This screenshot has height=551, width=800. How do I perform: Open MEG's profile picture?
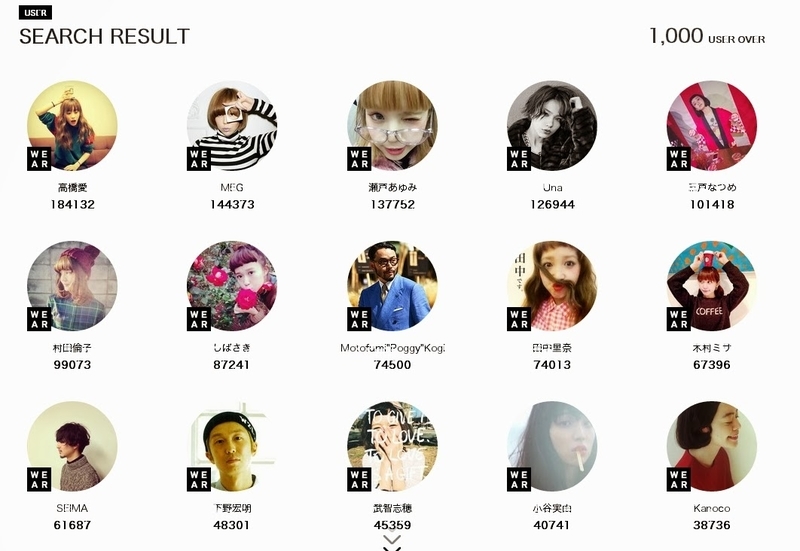point(232,126)
